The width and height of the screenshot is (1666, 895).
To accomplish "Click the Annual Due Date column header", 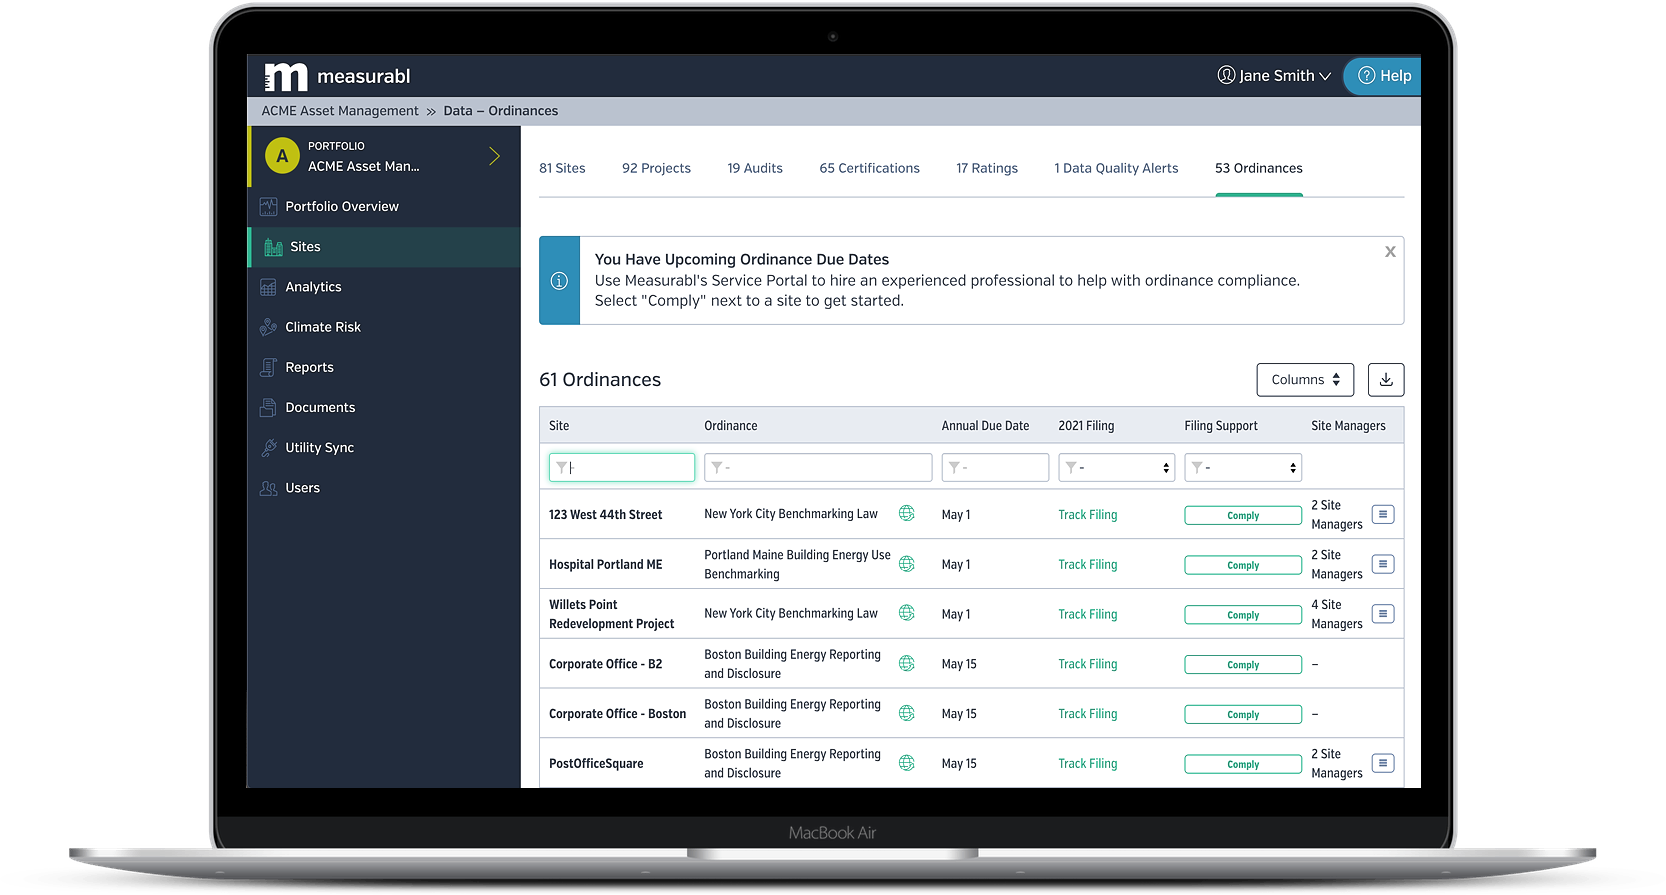I will [985, 426].
